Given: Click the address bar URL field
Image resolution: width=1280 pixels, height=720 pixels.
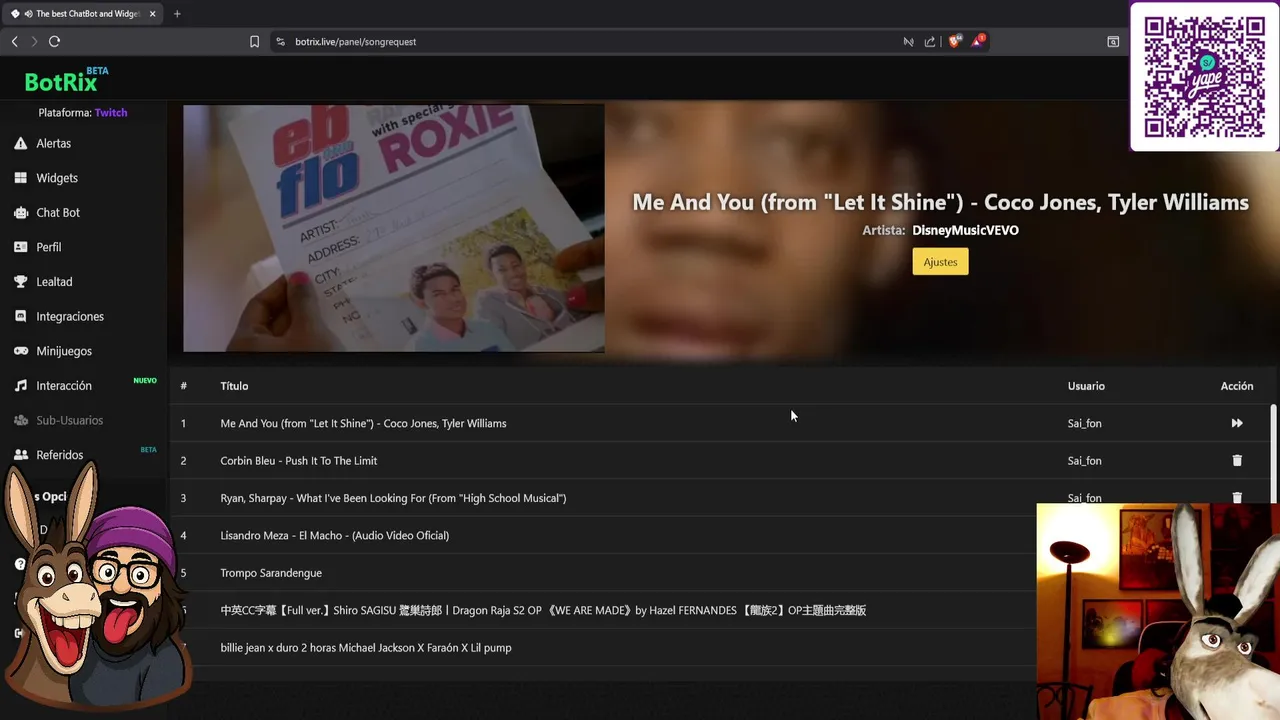Looking at the screenshot, I should tap(590, 42).
